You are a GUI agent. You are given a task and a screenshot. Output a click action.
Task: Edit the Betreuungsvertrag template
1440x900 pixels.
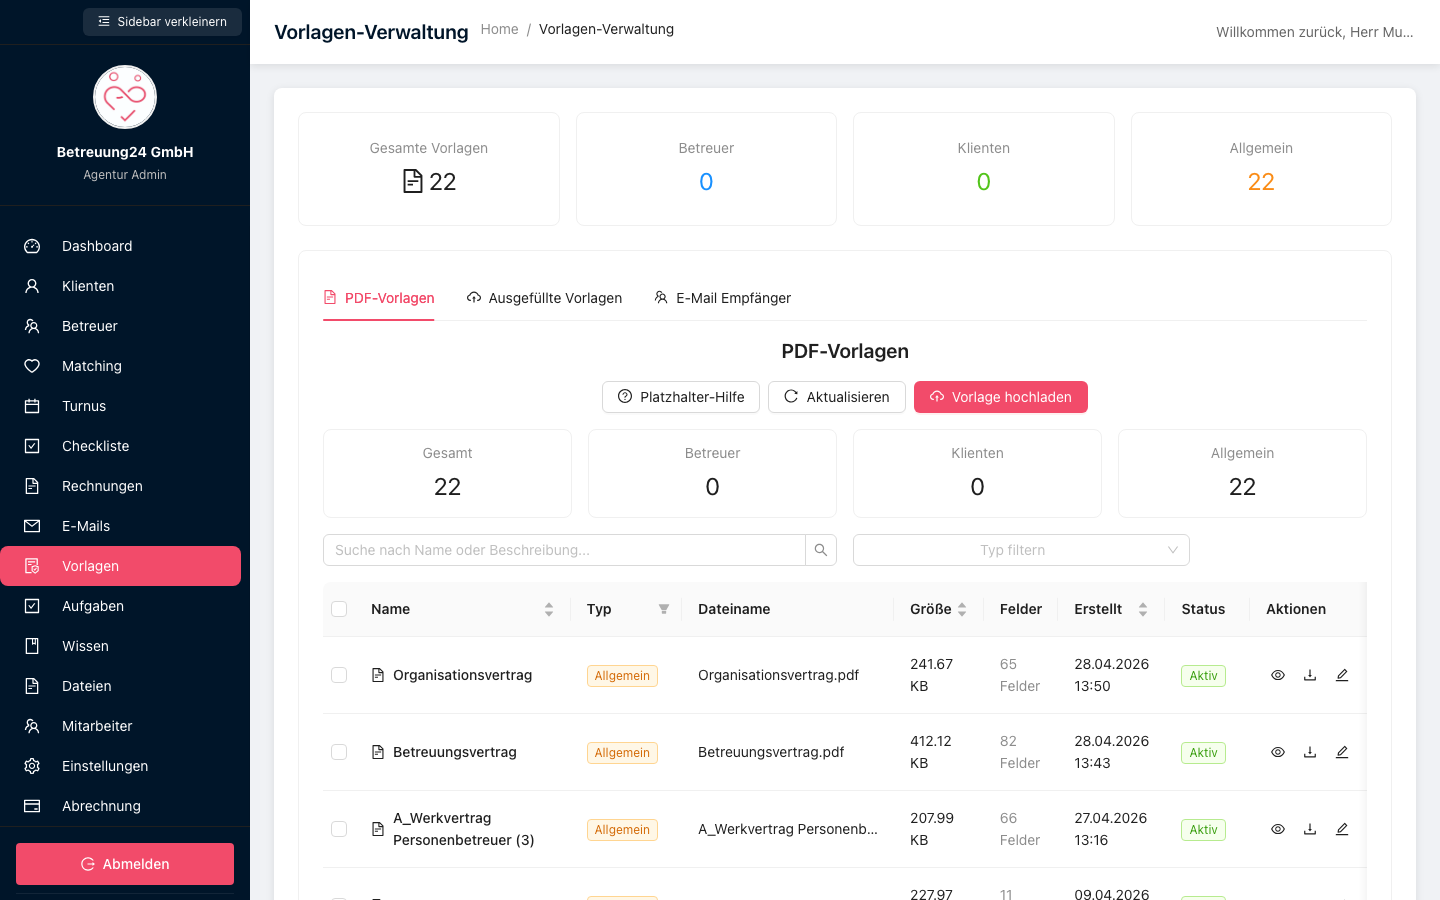(1342, 752)
